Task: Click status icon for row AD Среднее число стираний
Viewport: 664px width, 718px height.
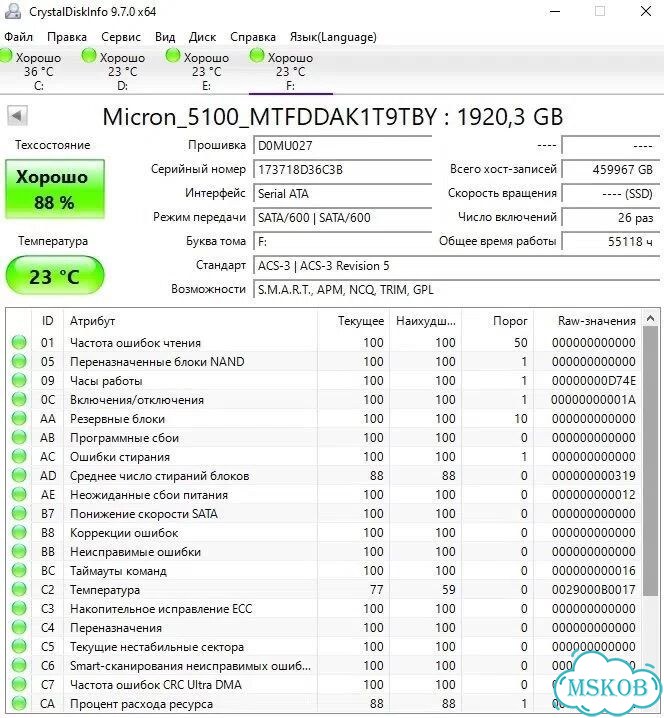Action: pyautogui.click(x=19, y=475)
